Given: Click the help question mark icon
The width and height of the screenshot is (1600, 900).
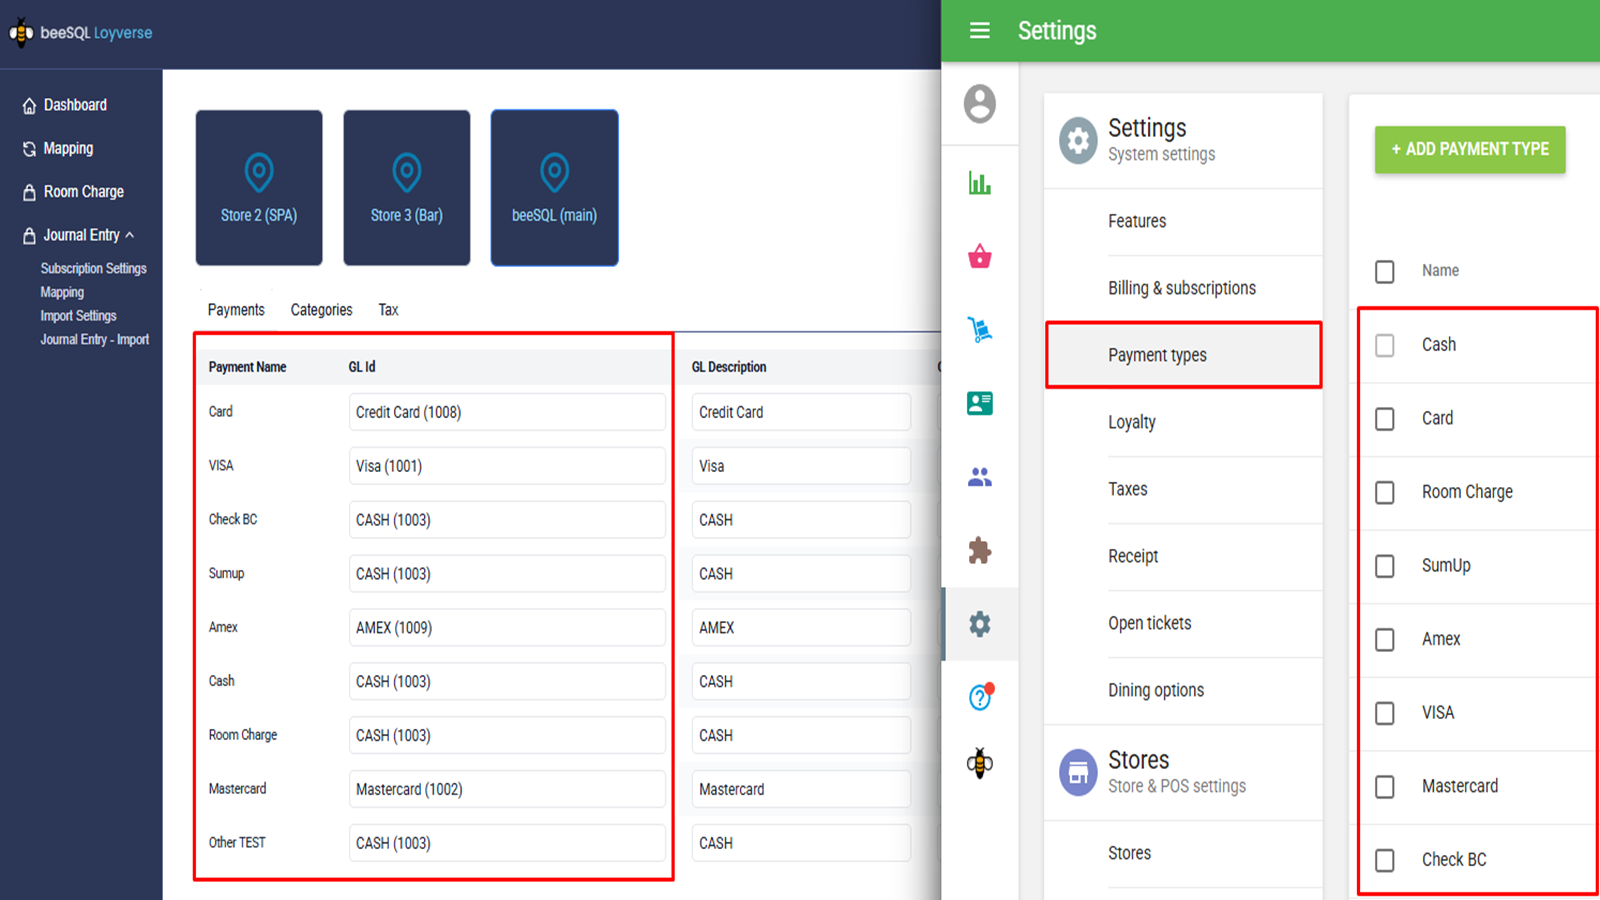Looking at the screenshot, I should coord(979,697).
